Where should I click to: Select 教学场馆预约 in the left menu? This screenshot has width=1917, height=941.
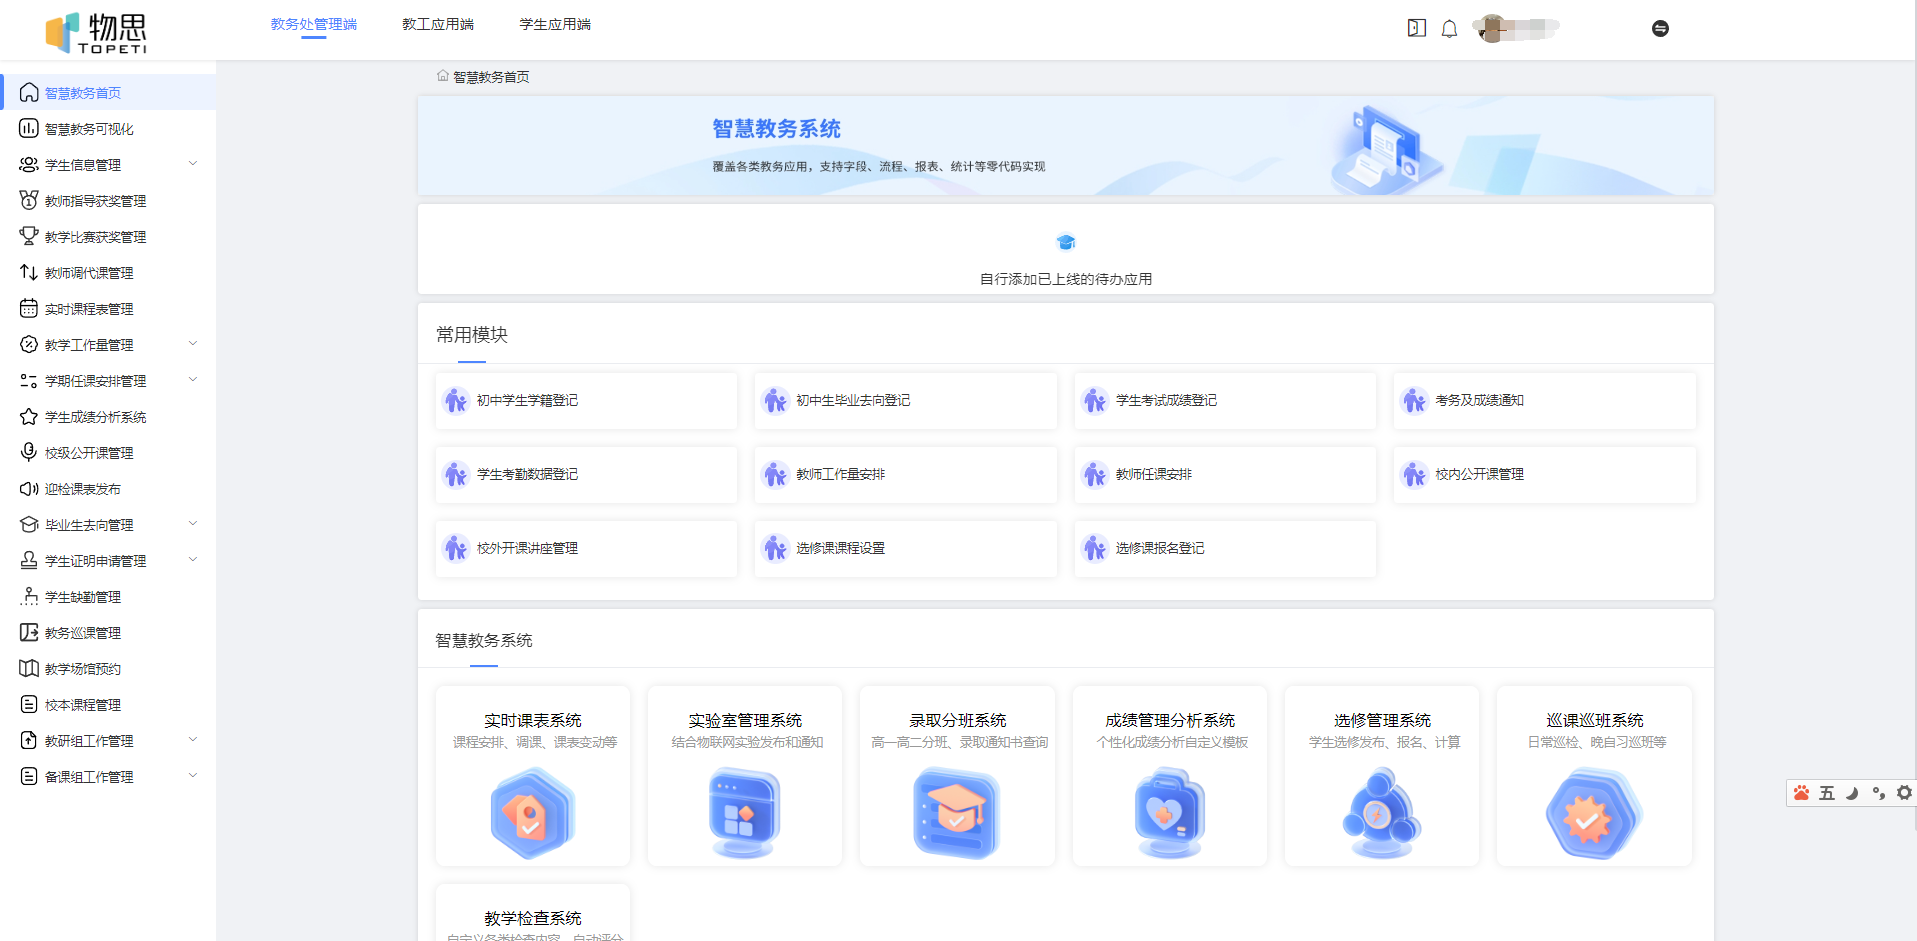(84, 668)
